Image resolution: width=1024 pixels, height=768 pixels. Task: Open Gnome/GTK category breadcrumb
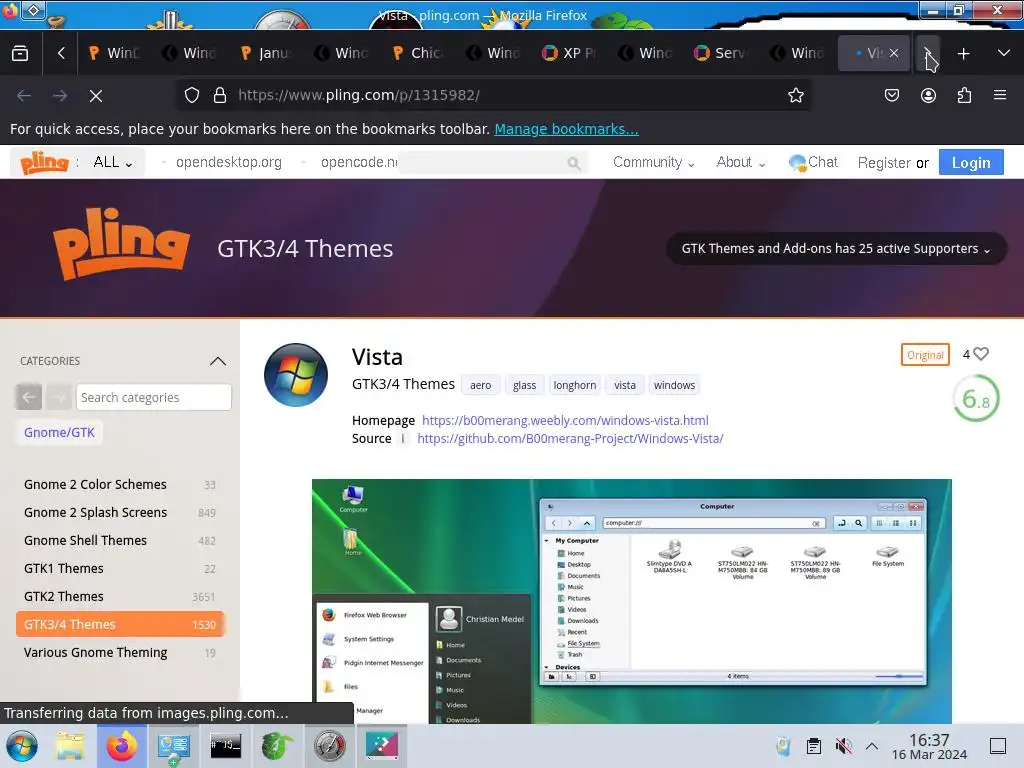[59, 432]
